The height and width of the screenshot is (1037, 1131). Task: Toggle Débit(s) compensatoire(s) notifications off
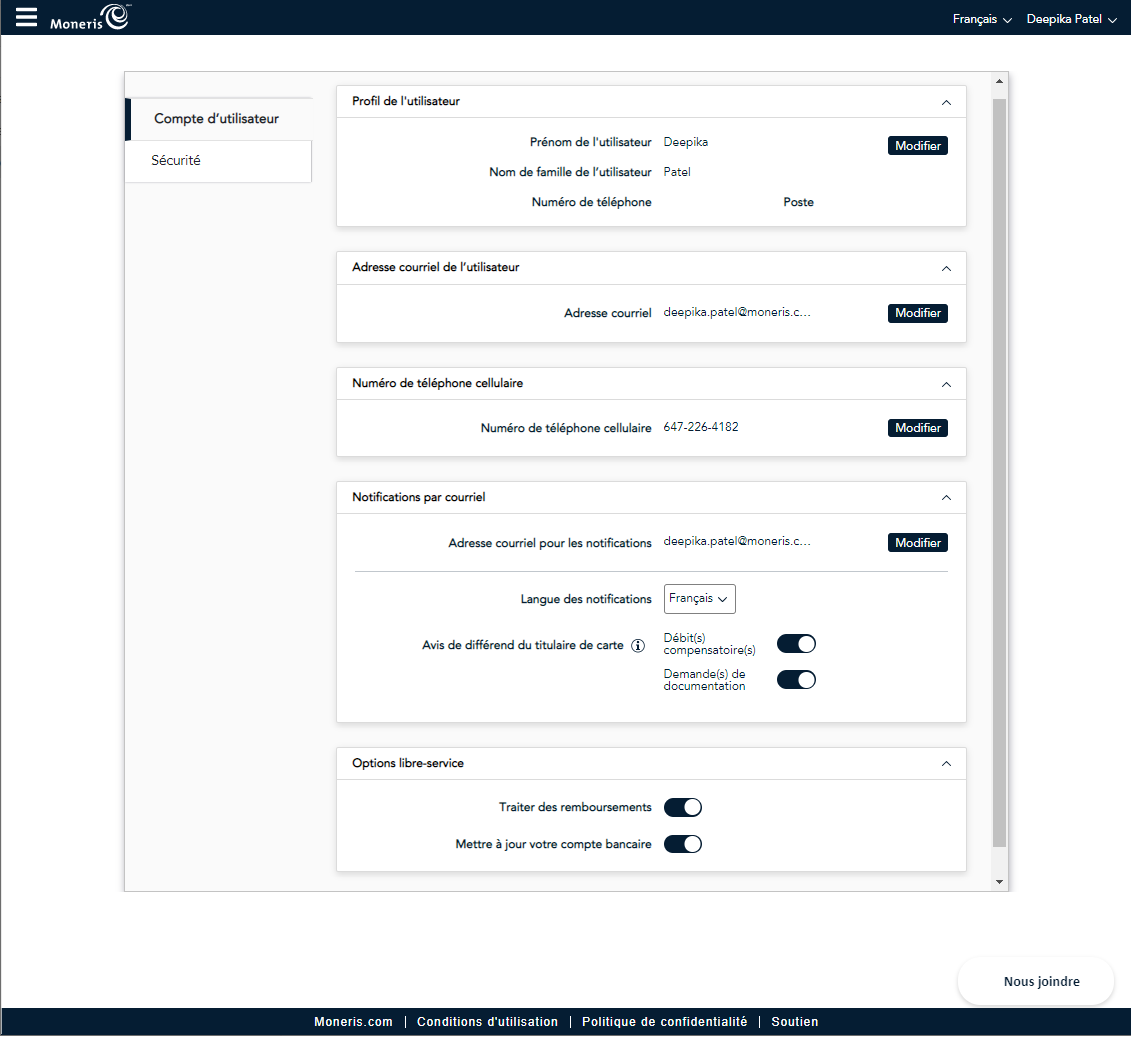(x=796, y=644)
